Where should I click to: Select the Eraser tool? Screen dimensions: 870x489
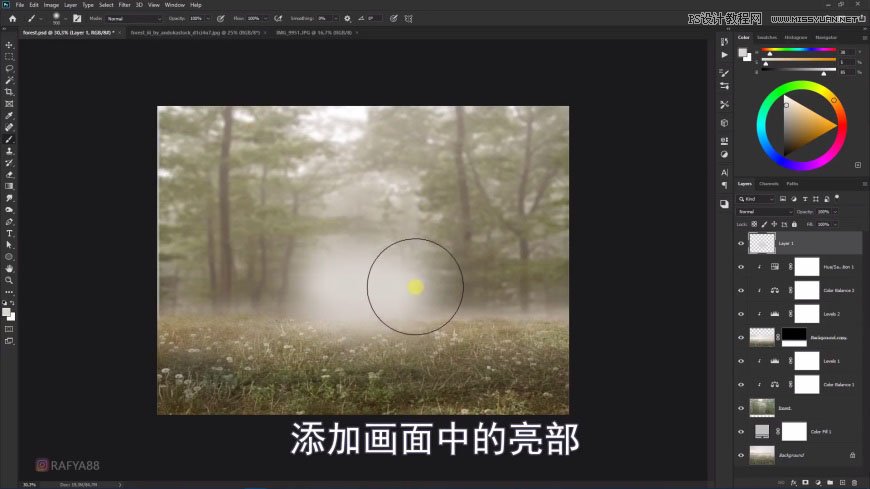[x=9, y=174]
